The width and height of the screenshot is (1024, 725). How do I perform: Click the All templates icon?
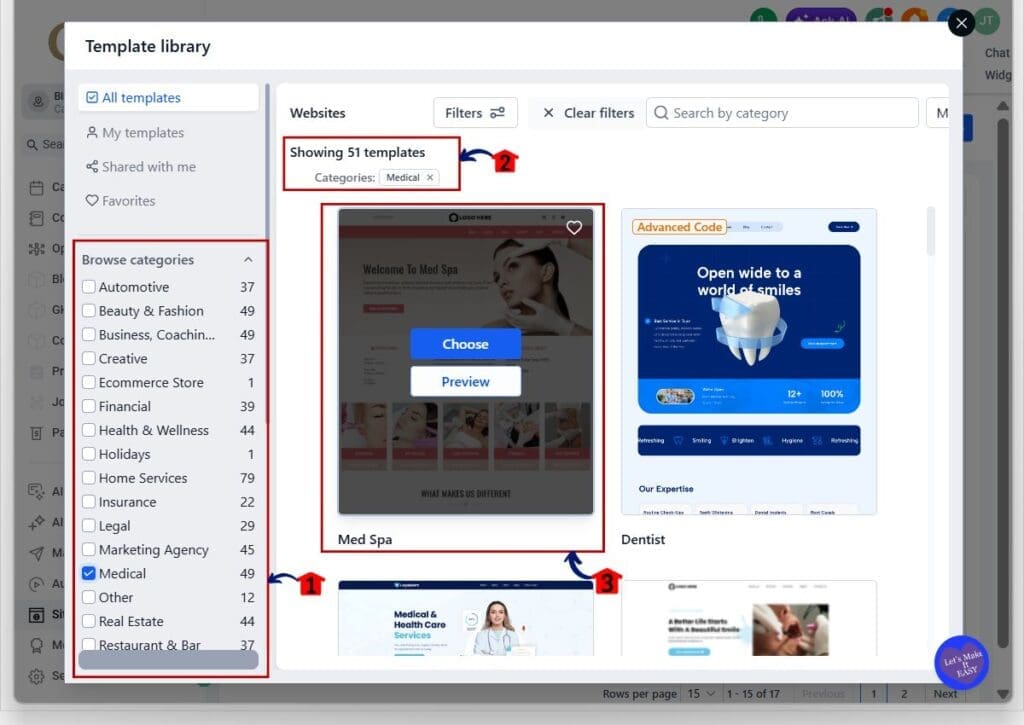coord(92,97)
